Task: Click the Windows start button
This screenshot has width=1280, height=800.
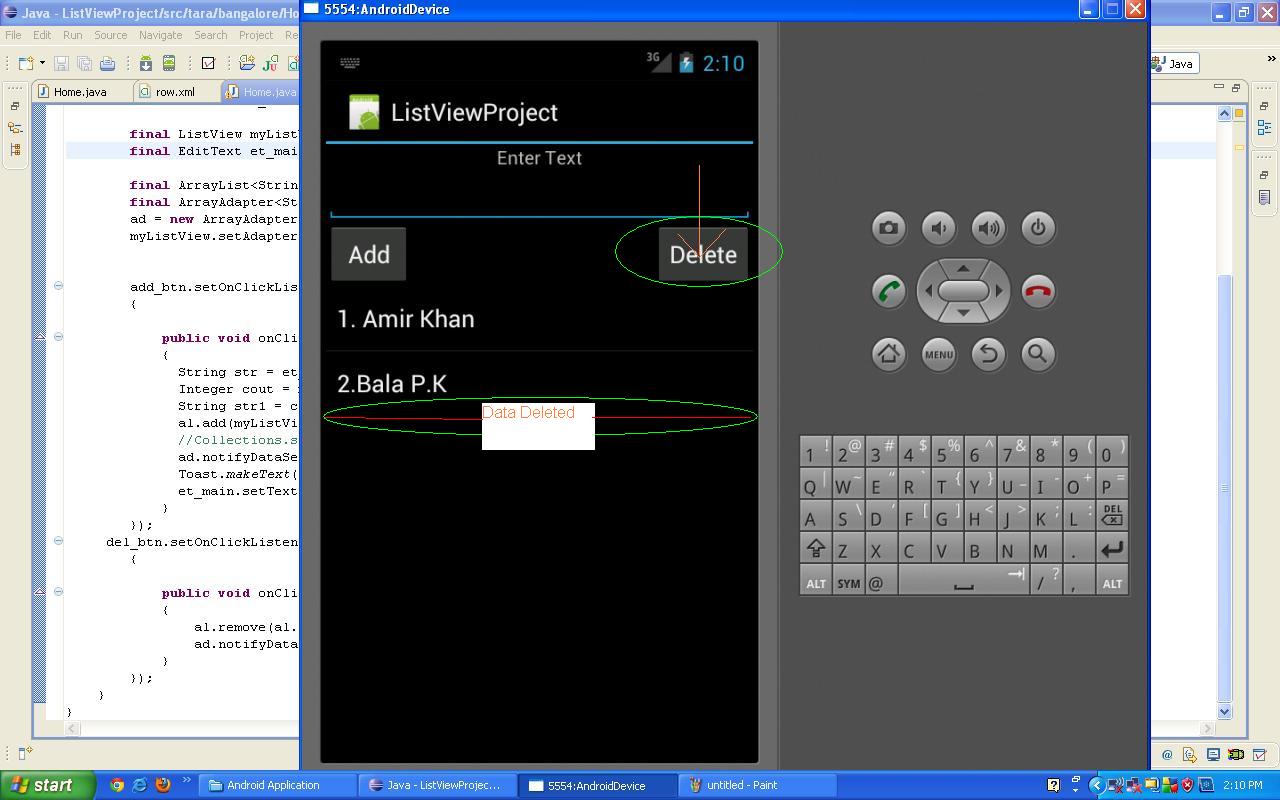Action: click(47, 785)
